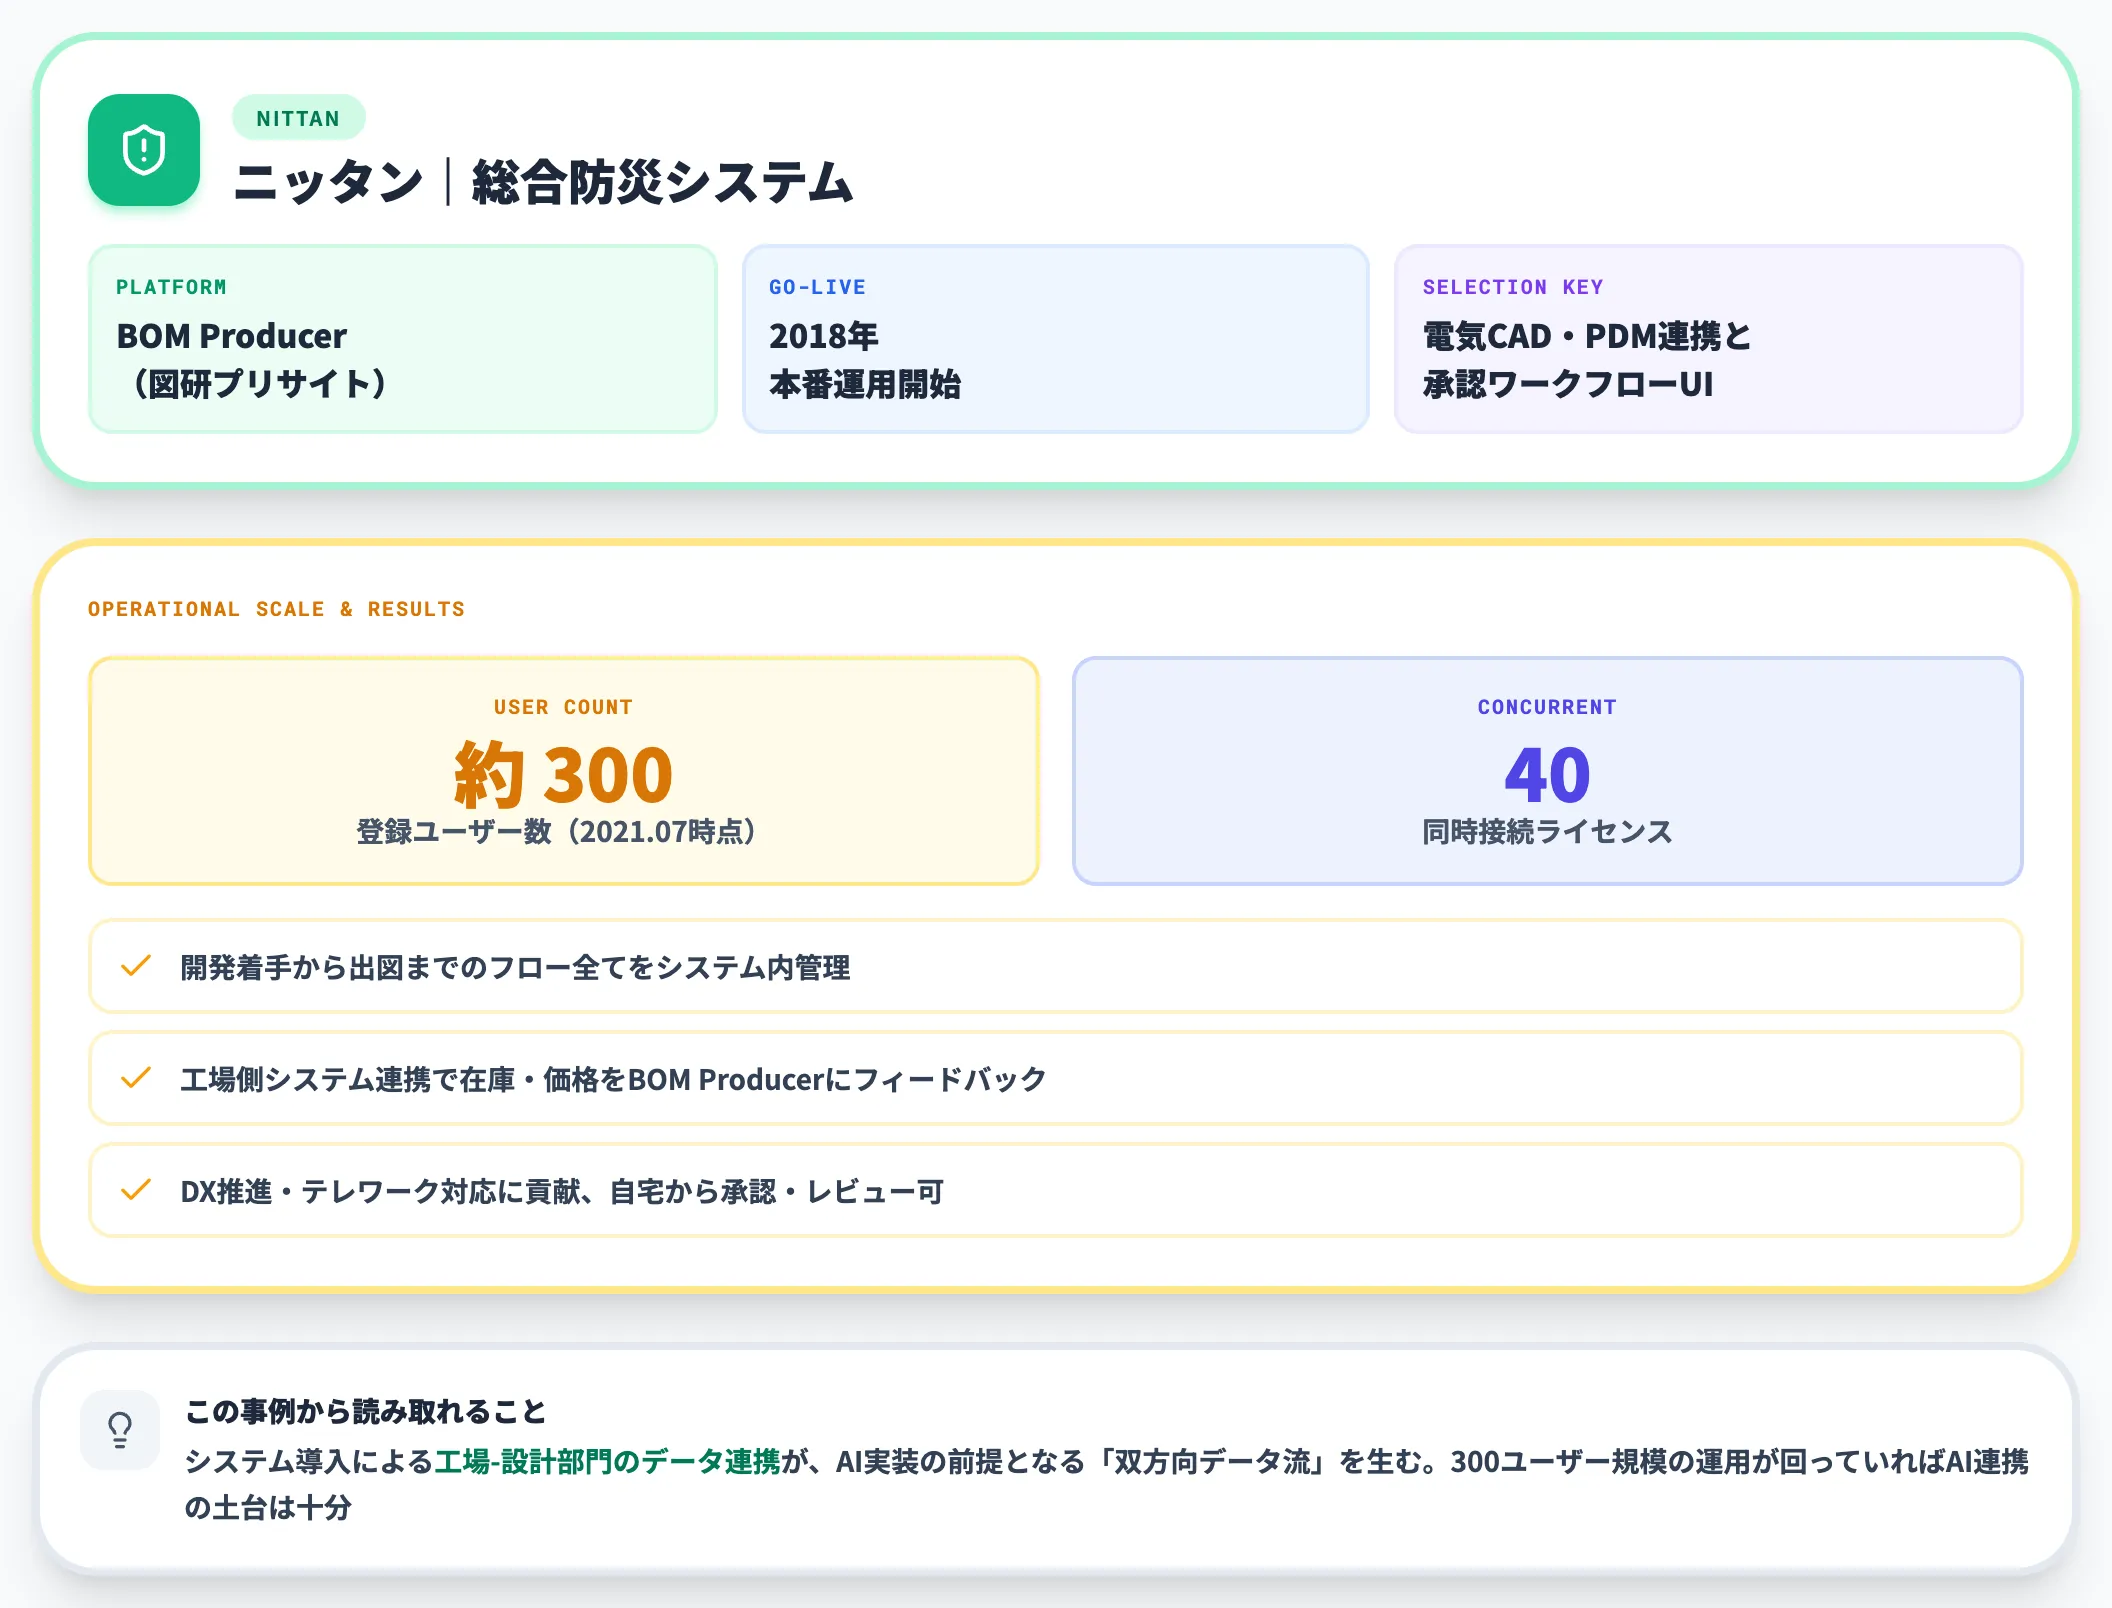The width and height of the screenshot is (2112, 1608).
Task: Click the この事例から読み取れること heading
Action: (366, 1412)
